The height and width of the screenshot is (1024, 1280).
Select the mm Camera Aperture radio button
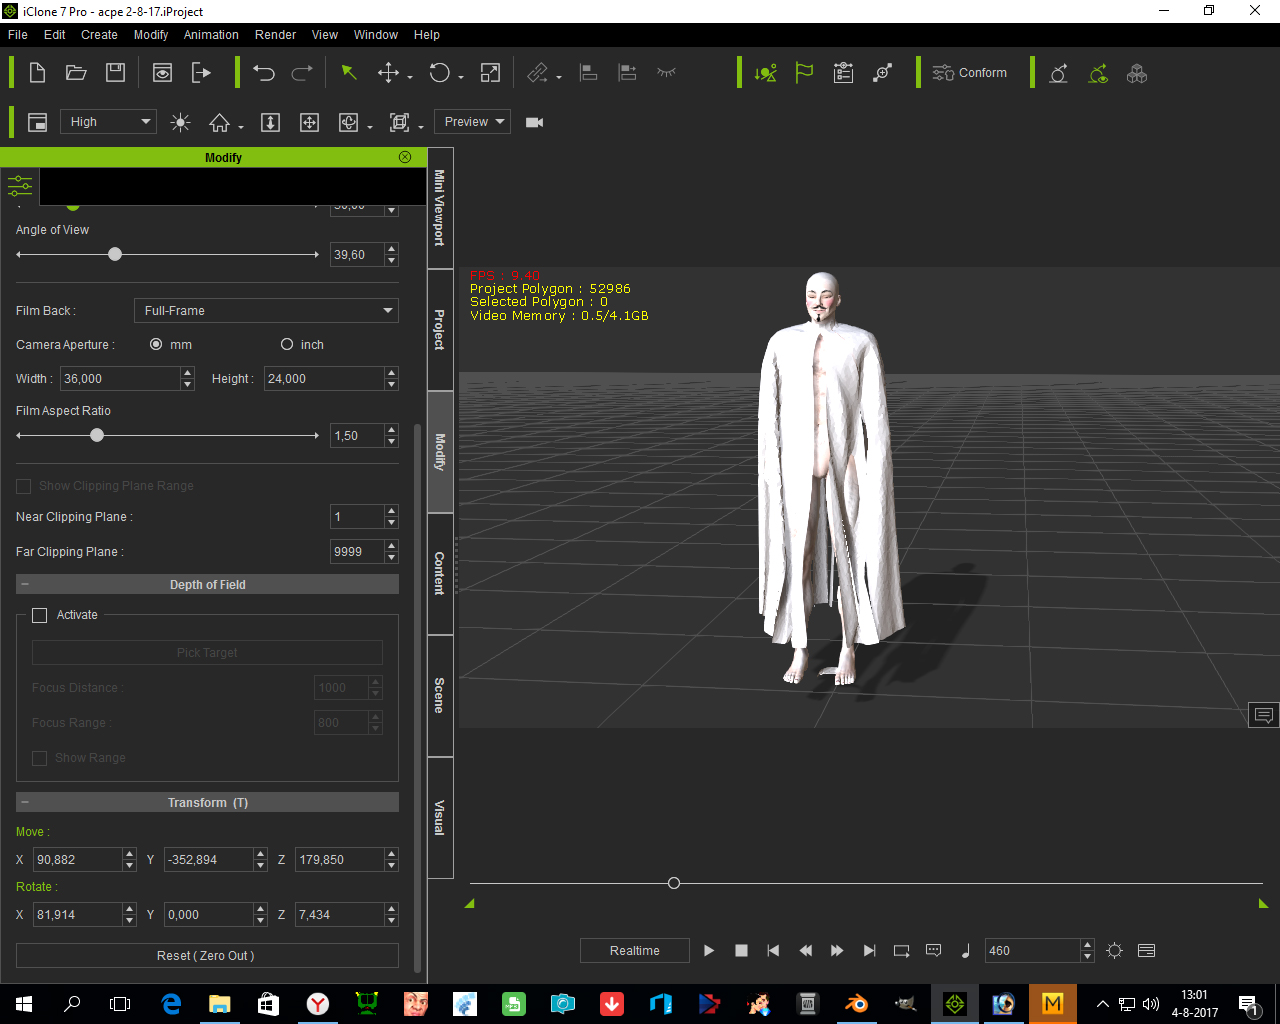pyautogui.click(x=156, y=344)
